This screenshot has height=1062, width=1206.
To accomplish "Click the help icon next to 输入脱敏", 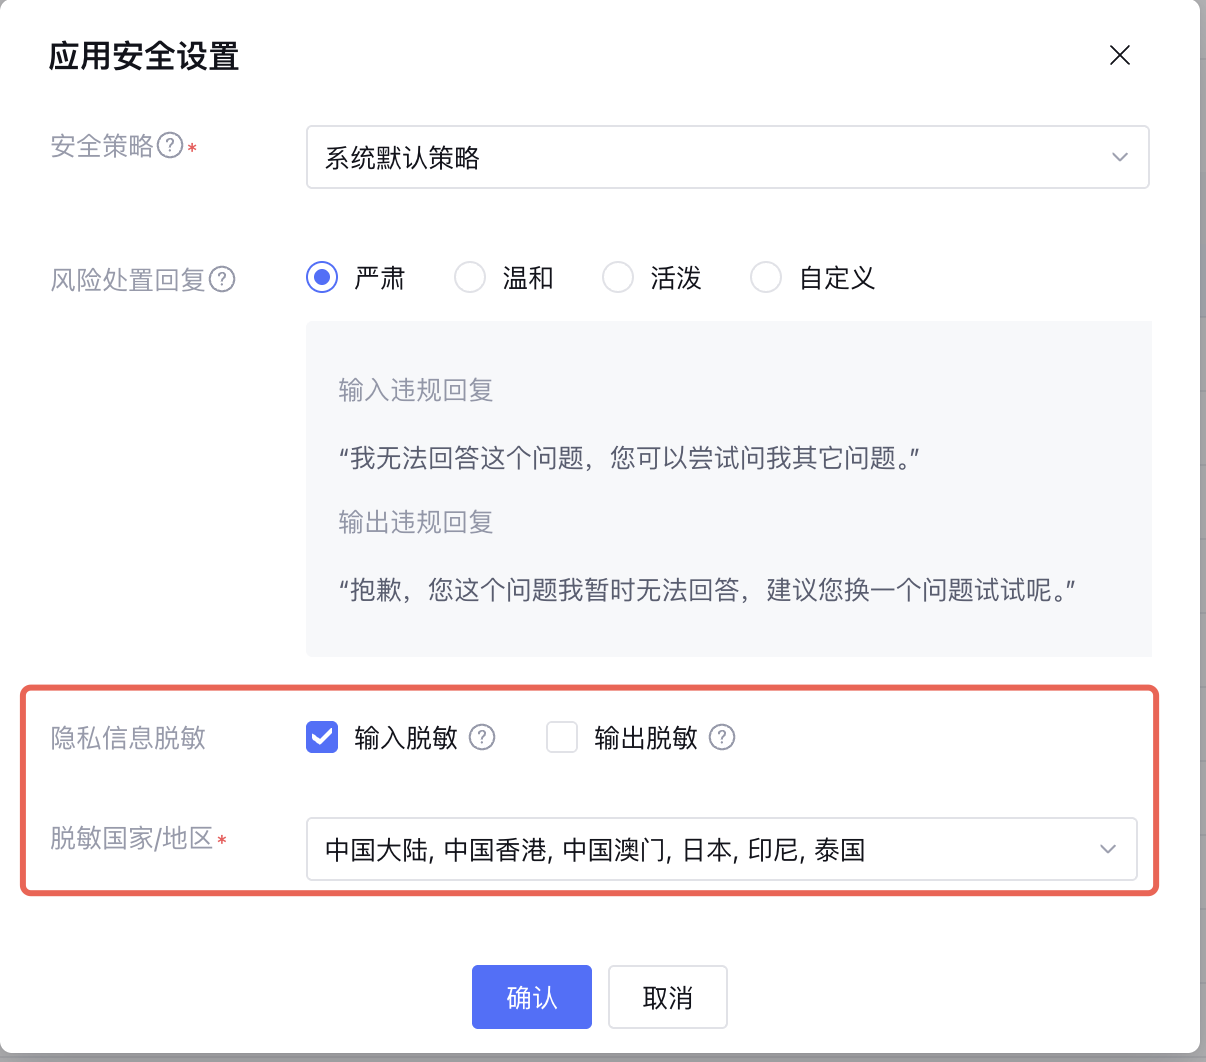I will pos(482,738).
